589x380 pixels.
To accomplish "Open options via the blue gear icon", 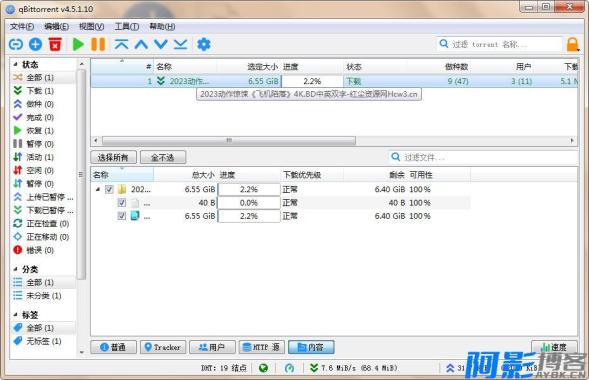I will pos(204,44).
